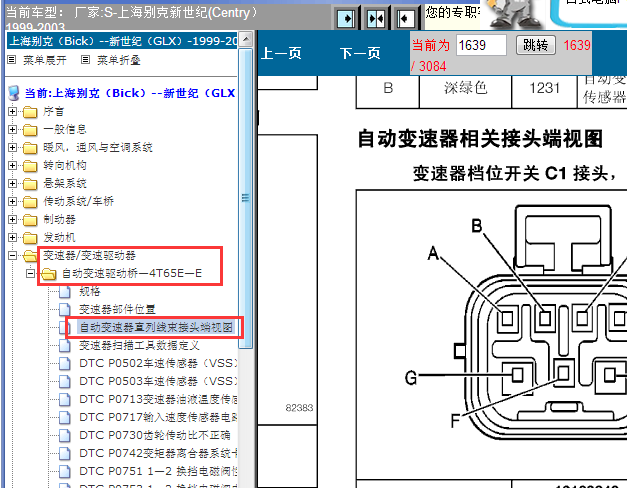Click the page number field showing 1639

pyautogui.click(x=481, y=45)
